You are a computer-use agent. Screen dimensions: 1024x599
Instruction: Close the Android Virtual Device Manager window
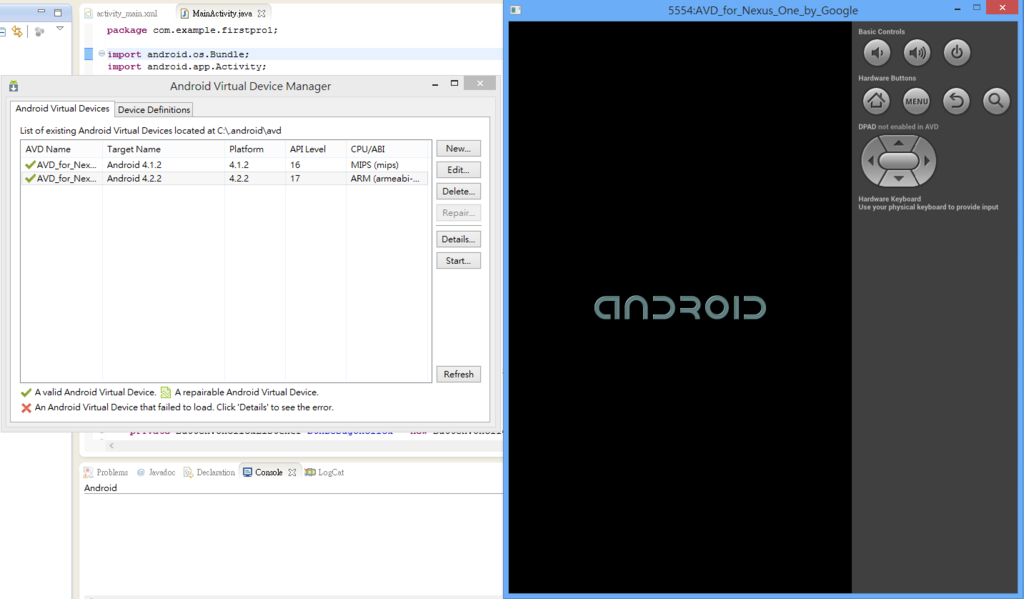[480, 83]
